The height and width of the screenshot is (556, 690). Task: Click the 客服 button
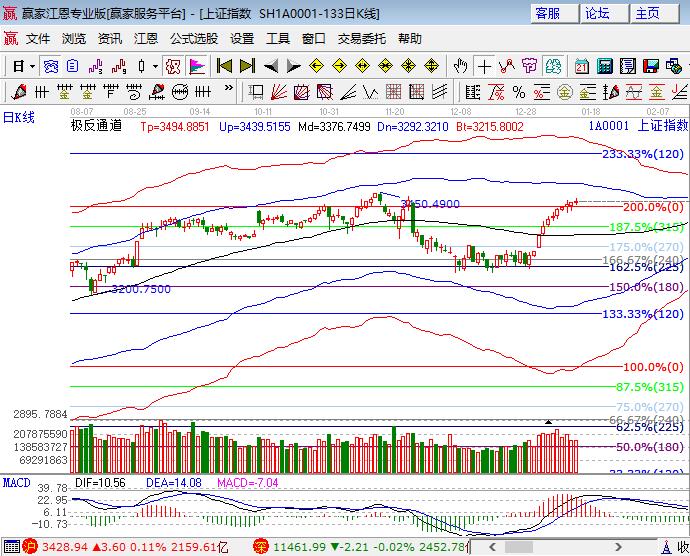(x=555, y=13)
